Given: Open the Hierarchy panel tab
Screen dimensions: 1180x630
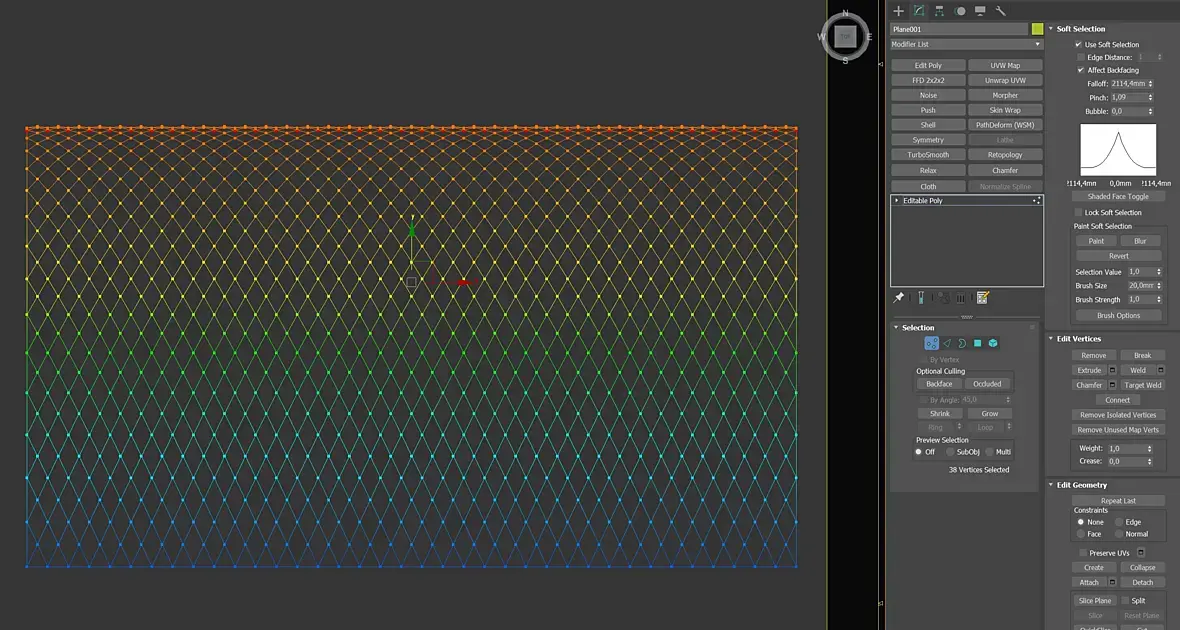Looking at the screenshot, I should (939, 11).
